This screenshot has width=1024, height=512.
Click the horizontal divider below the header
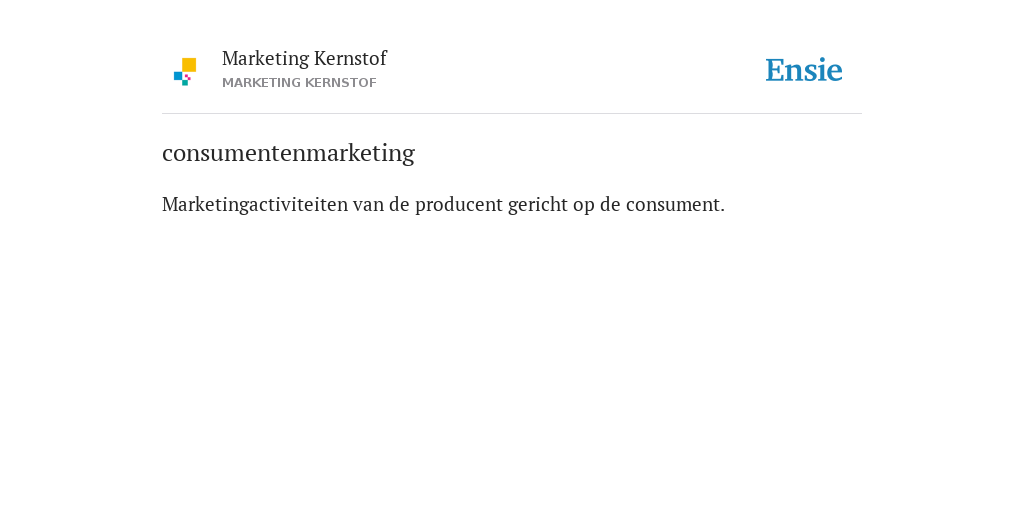click(x=512, y=114)
